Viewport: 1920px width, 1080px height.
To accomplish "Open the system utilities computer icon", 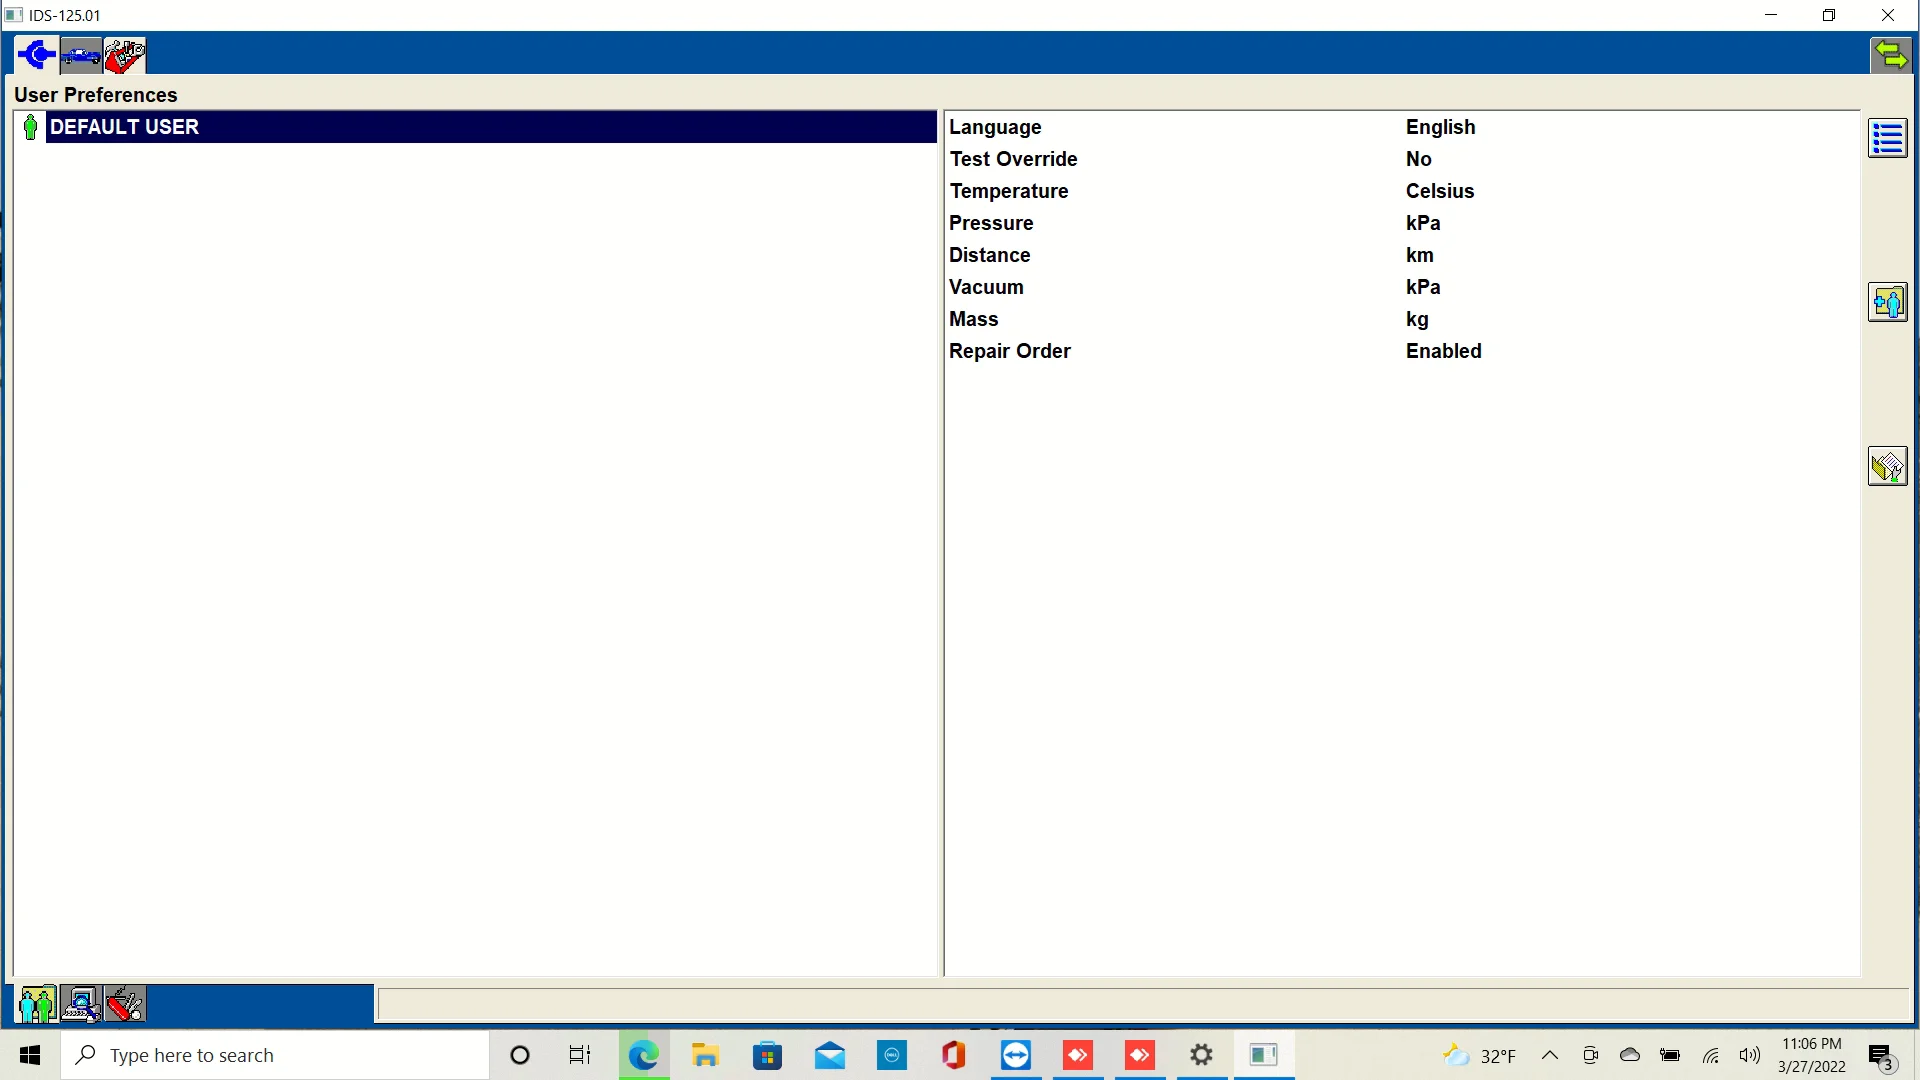I will (x=80, y=1003).
